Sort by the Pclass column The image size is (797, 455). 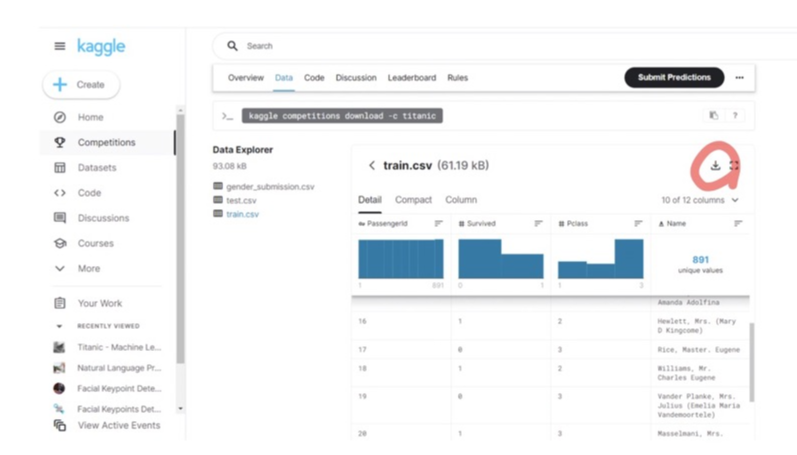638,224
